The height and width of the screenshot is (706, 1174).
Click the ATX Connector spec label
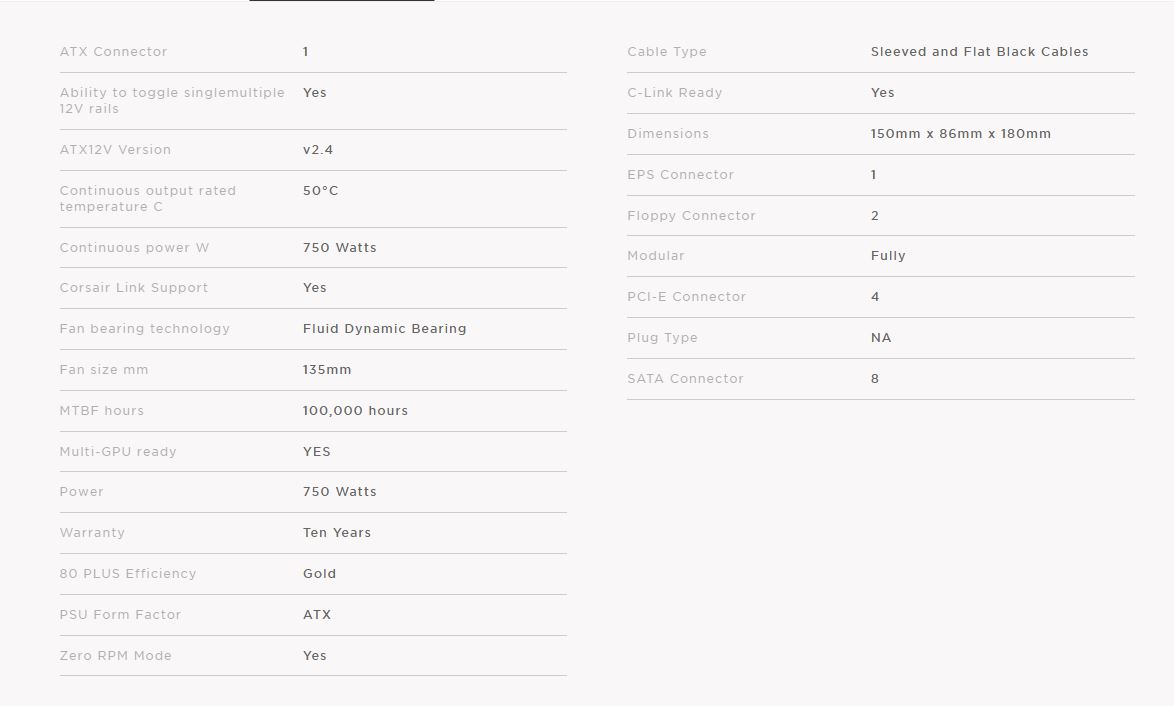113,52
